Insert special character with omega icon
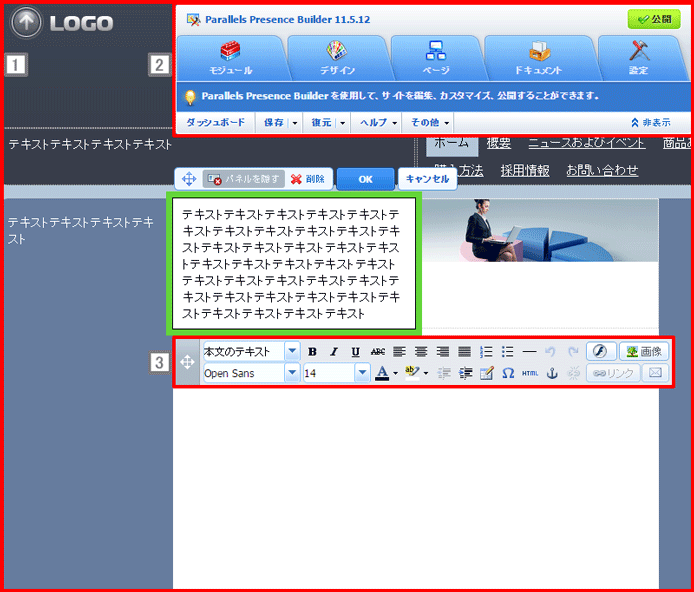The width and height of the screenshot is (694, 592). (x=508, y=373)
